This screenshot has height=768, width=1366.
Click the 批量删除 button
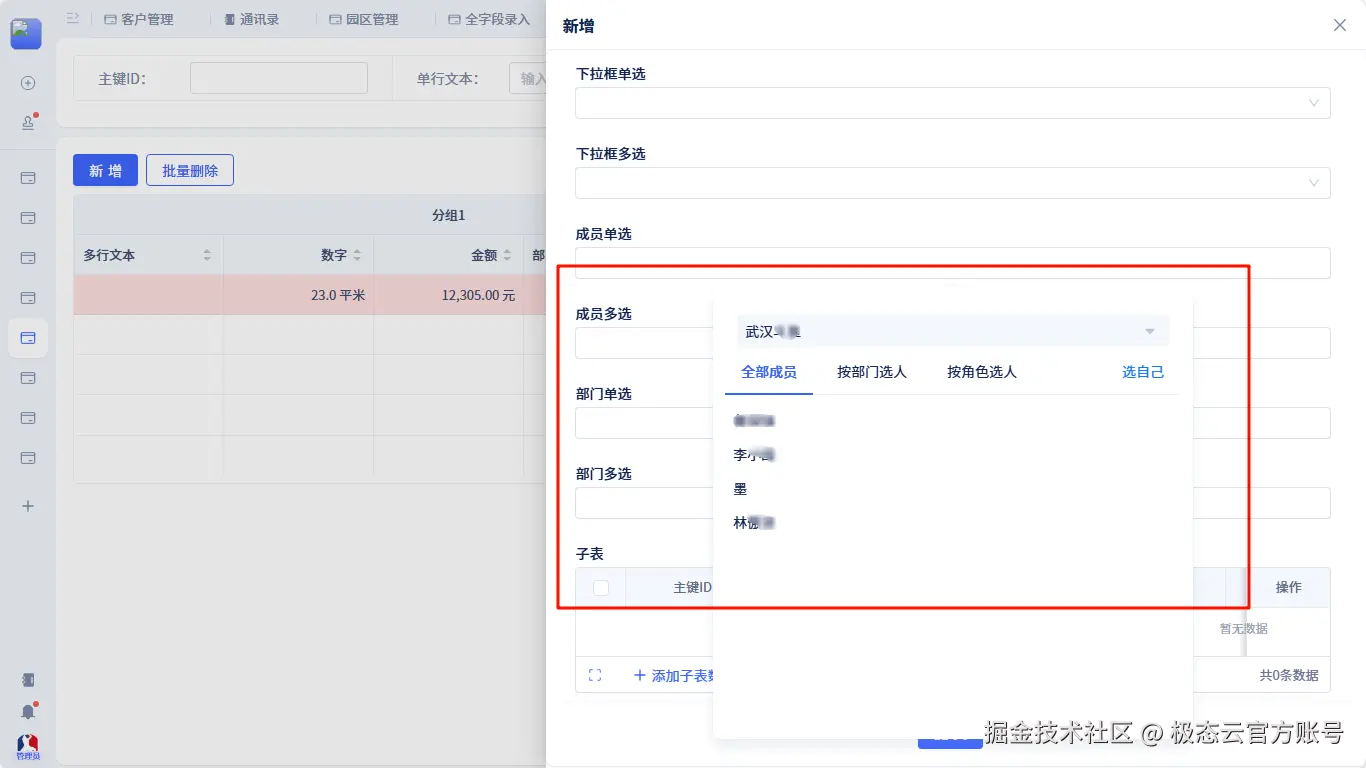(x=190, y=170)
